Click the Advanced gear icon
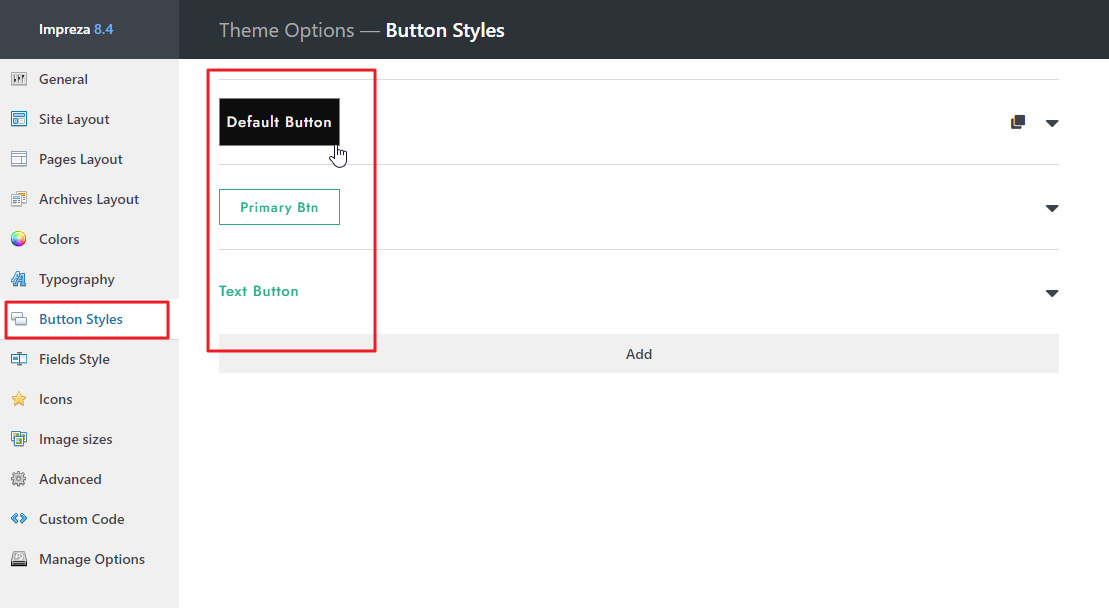Screen dimensions: 1109x608 click(x=19, y=479)
